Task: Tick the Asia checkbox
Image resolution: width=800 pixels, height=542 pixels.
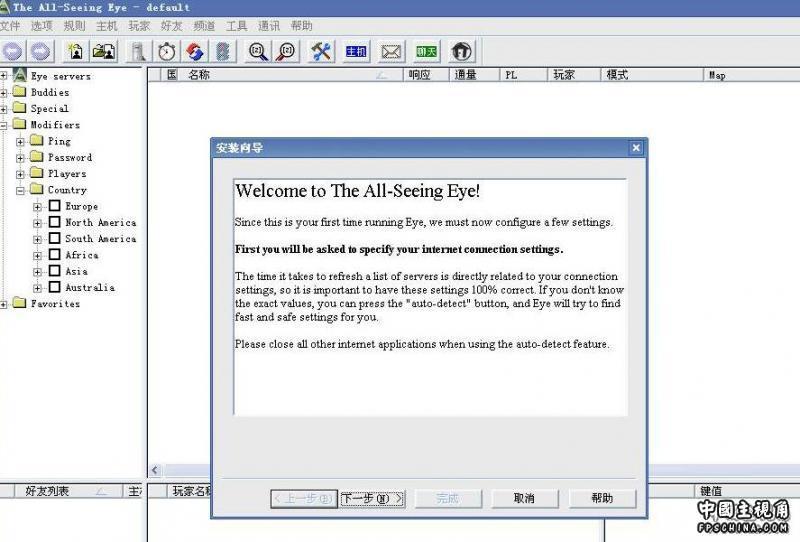Action: coord(55,271)
